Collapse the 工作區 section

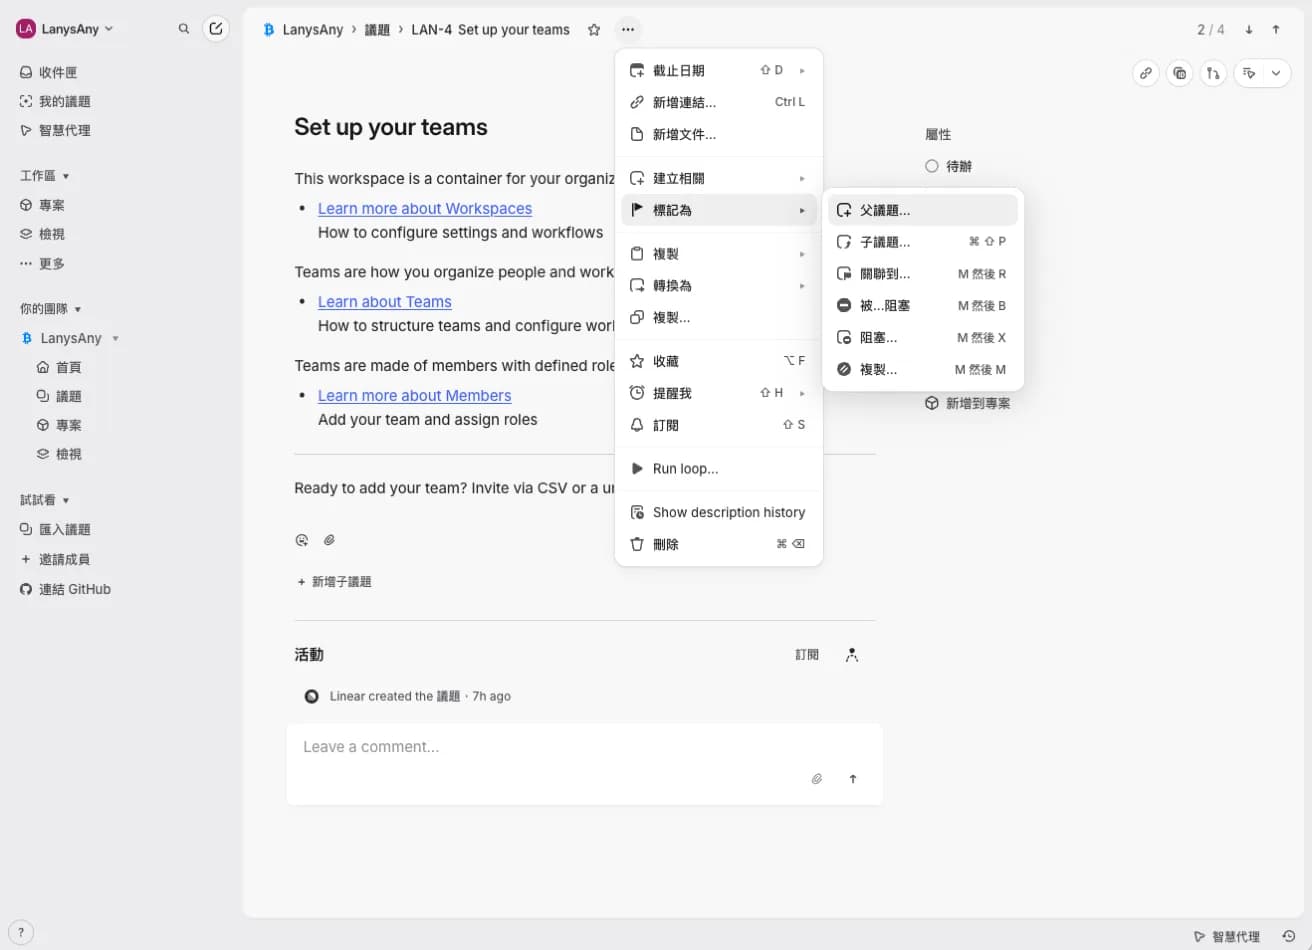pos(45,176)
